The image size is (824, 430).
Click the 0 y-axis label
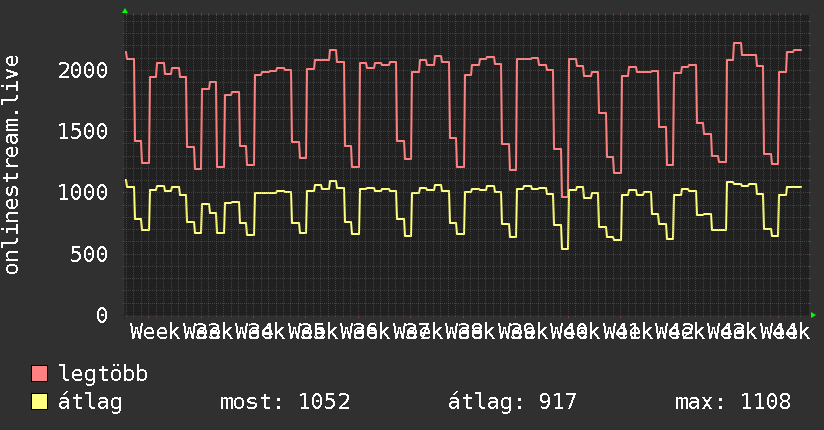pyautogui.click(x=102, y=315)
